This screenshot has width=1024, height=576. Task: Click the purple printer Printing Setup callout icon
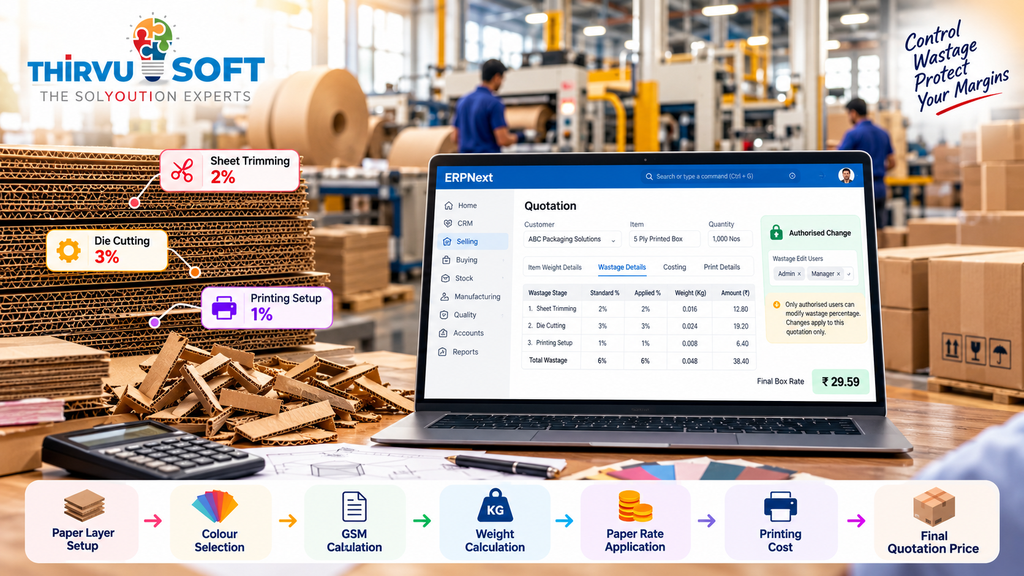[x=224, y=307]
